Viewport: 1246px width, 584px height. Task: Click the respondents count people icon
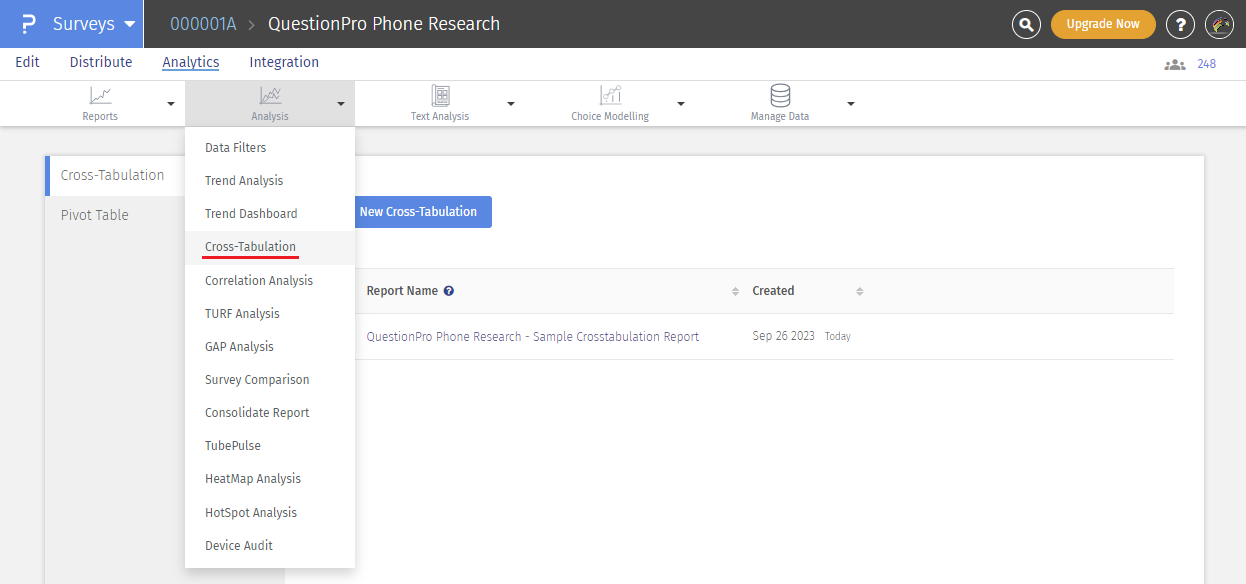(x=1174, y=64)
